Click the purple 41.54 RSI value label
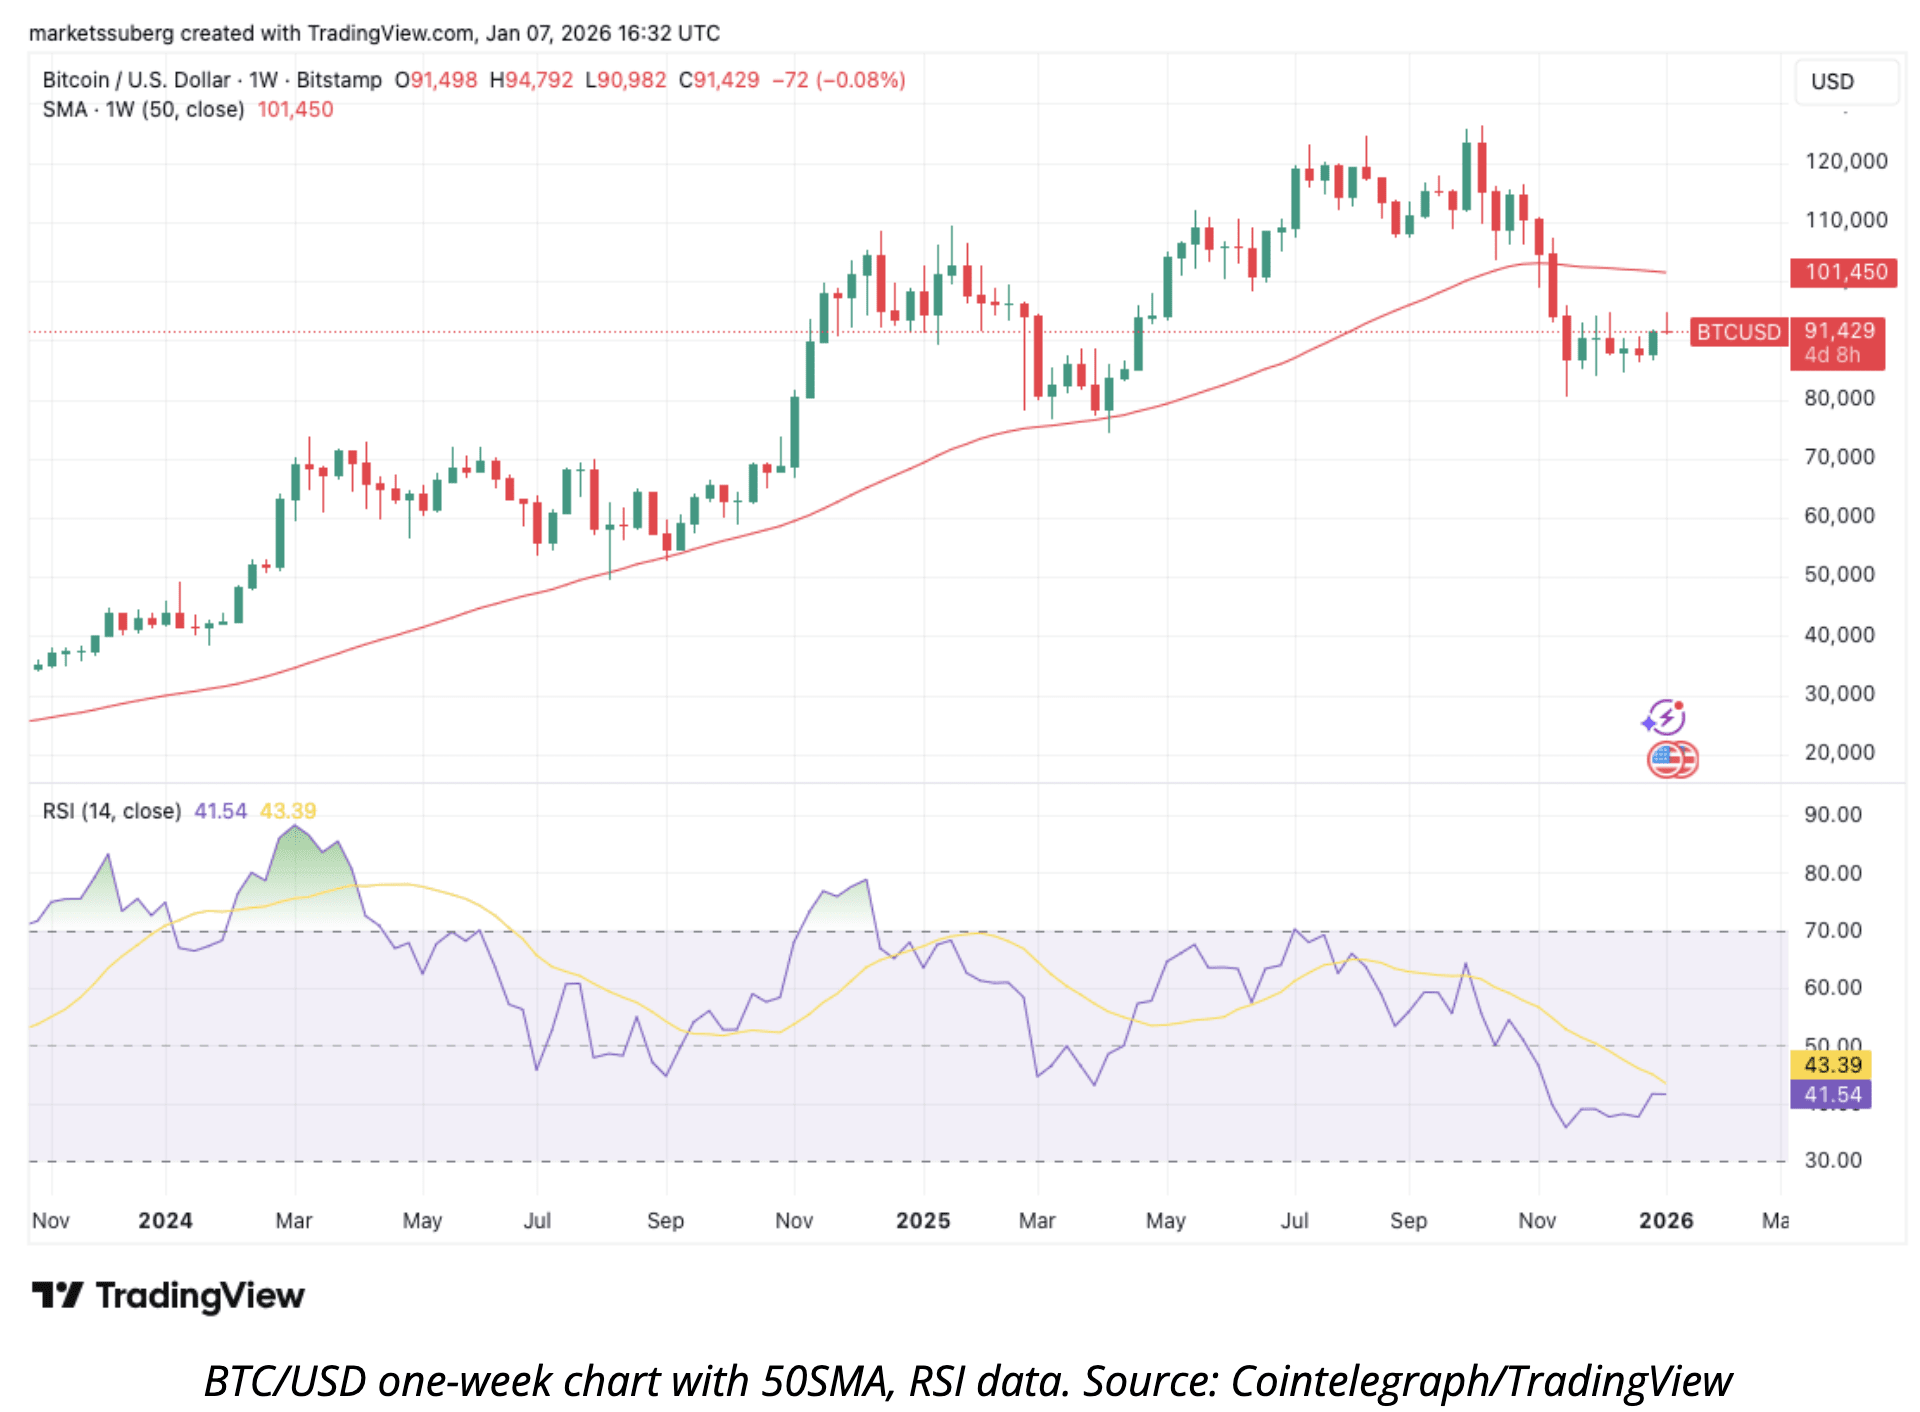Screen dimensions: 1920x1412 tap(1831, 1094)
